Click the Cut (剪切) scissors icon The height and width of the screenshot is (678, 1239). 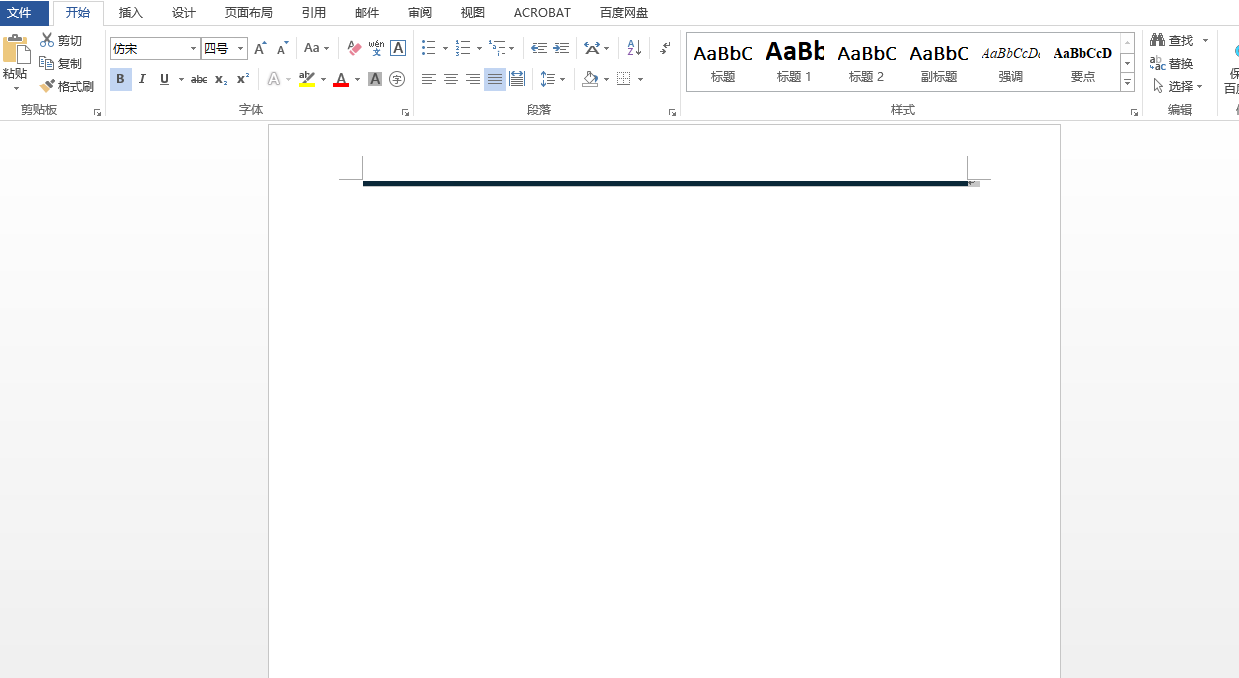click(47, 40)
